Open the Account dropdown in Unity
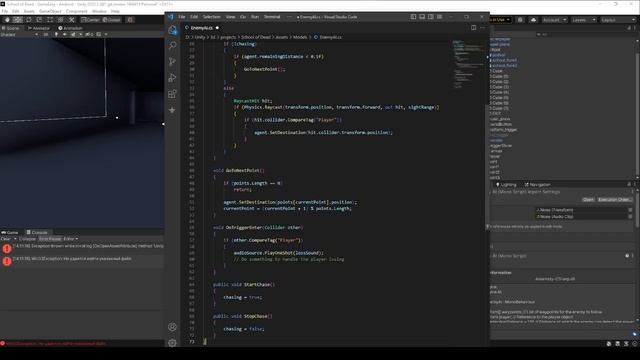The height and width of the screenshot is (360, 640). tap(554, 20)
